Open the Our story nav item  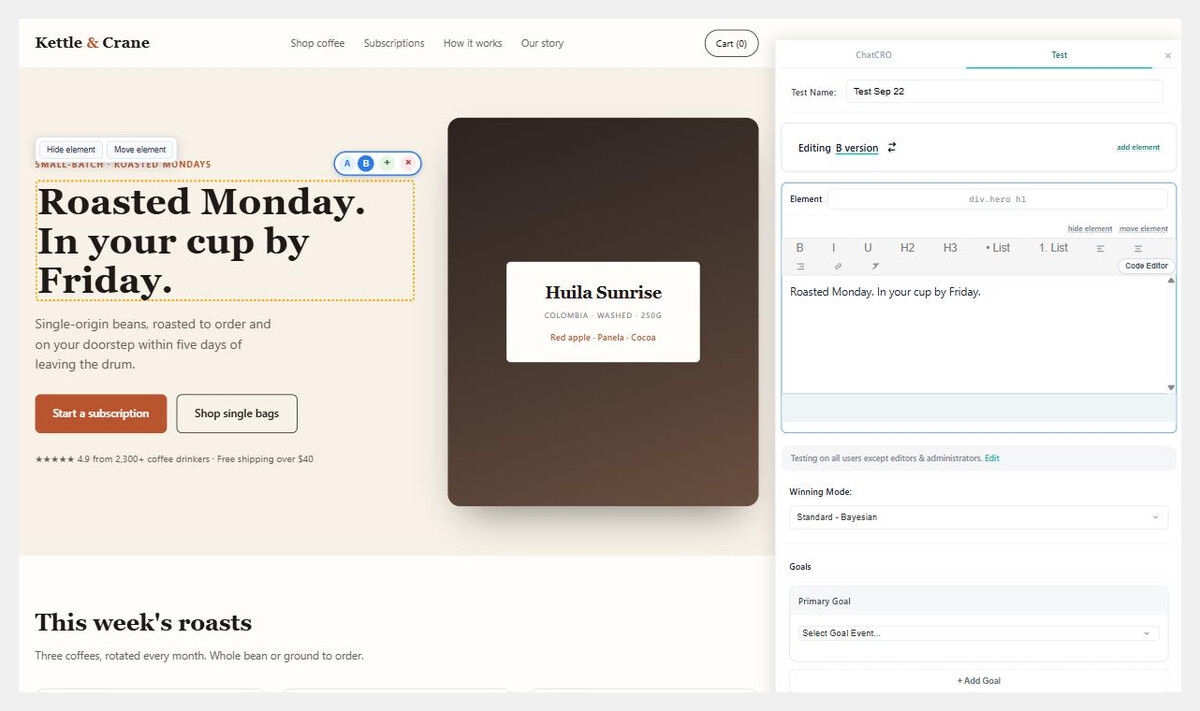(x=542, y=43)
